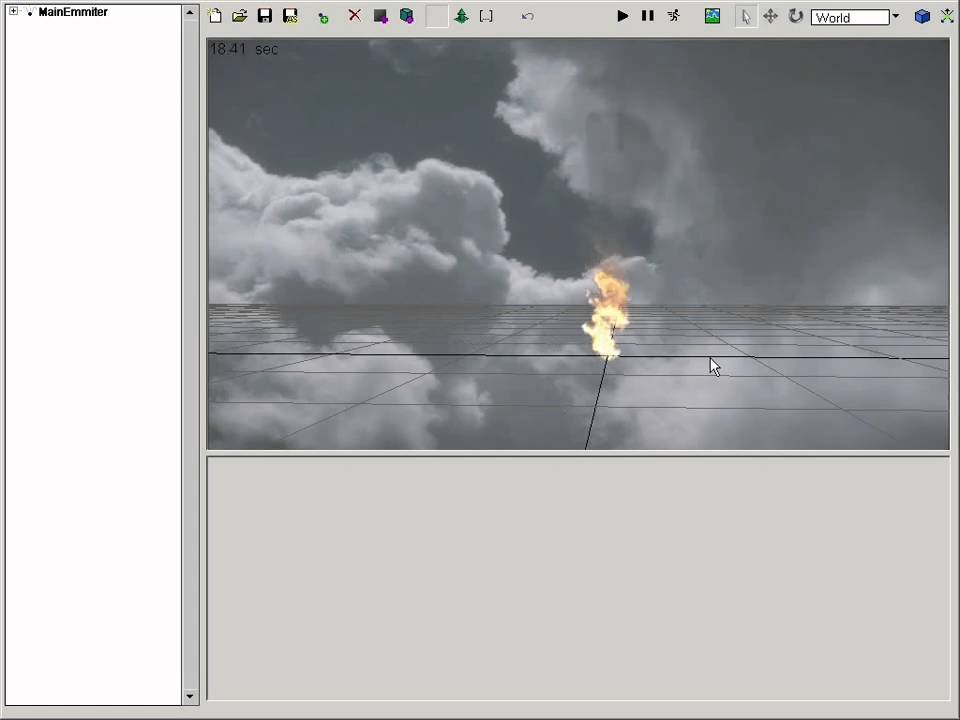This screenshot has height=720, width=960.
Task: Click the square brackets icon
Action: click(x=486, y=17)
